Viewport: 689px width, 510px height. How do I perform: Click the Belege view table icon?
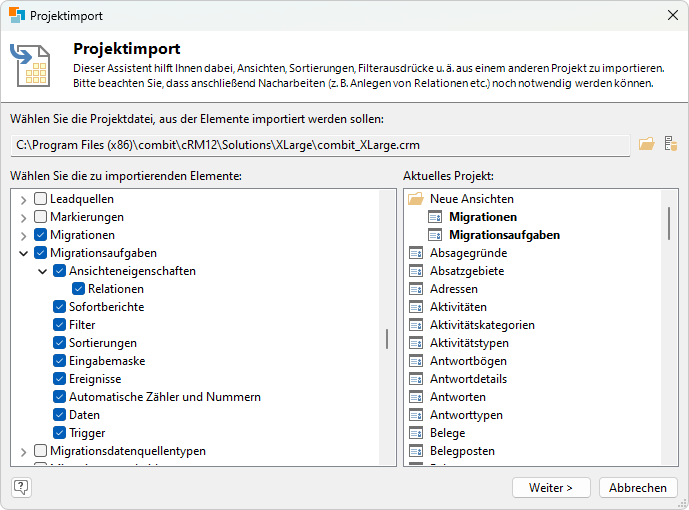tap(416, 433)
